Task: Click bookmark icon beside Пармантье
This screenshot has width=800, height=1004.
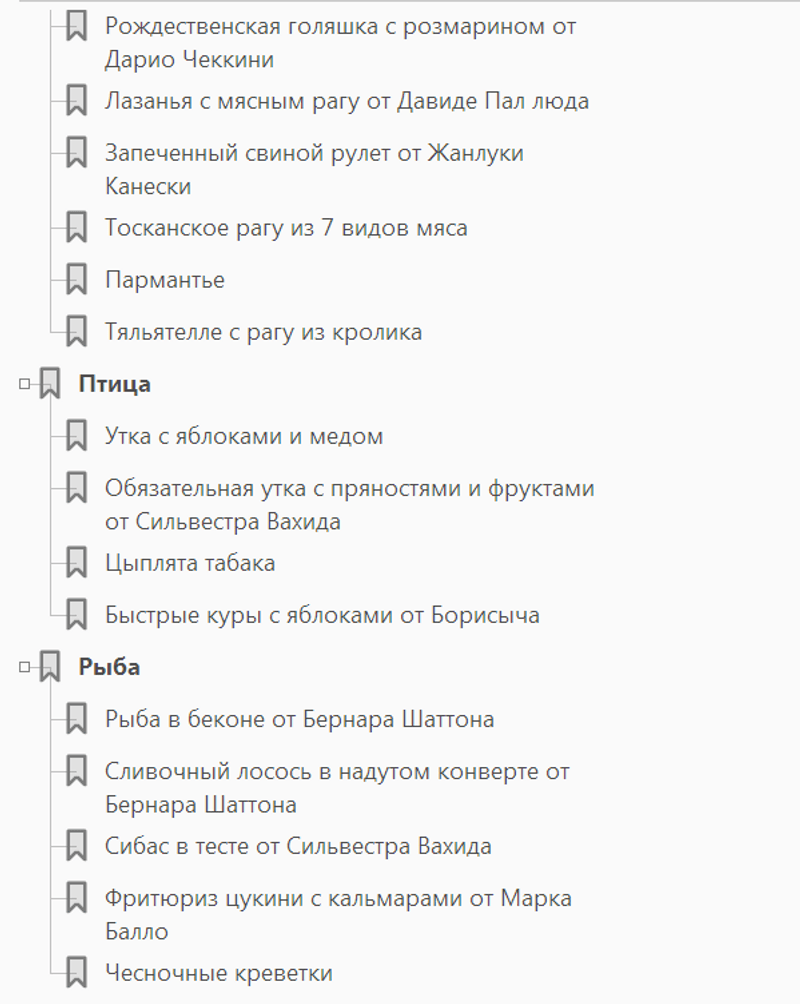Action: tap(76, 280)
